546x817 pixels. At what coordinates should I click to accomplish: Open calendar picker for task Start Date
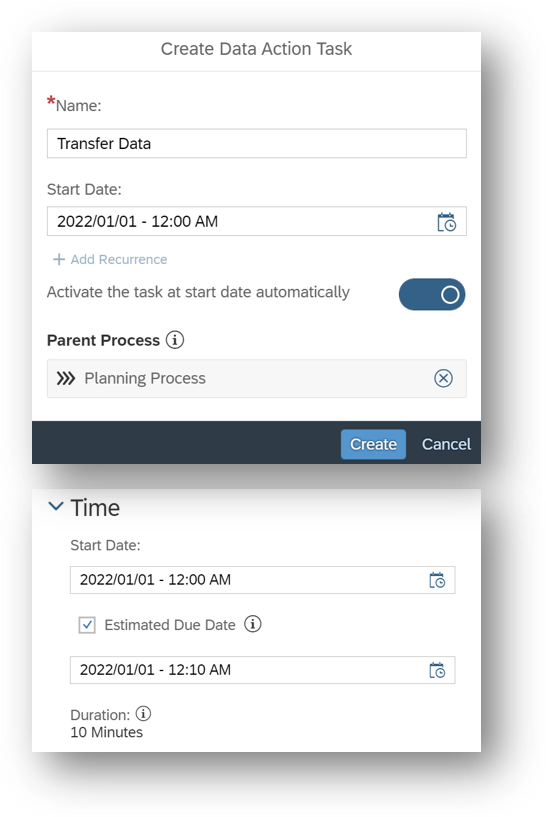tap(446, 222)
